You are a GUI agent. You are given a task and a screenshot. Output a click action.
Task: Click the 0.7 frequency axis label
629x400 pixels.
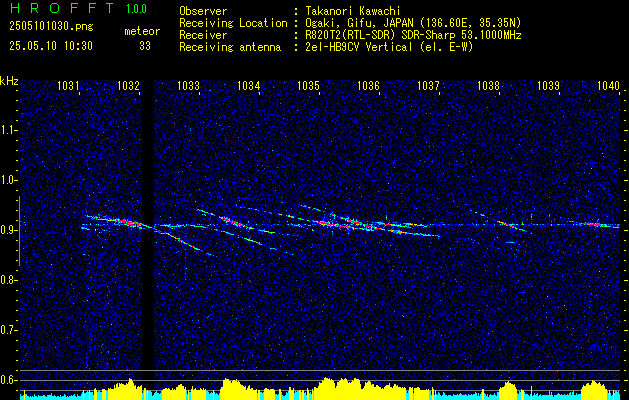pyautogui.click(x=9, y=330)
